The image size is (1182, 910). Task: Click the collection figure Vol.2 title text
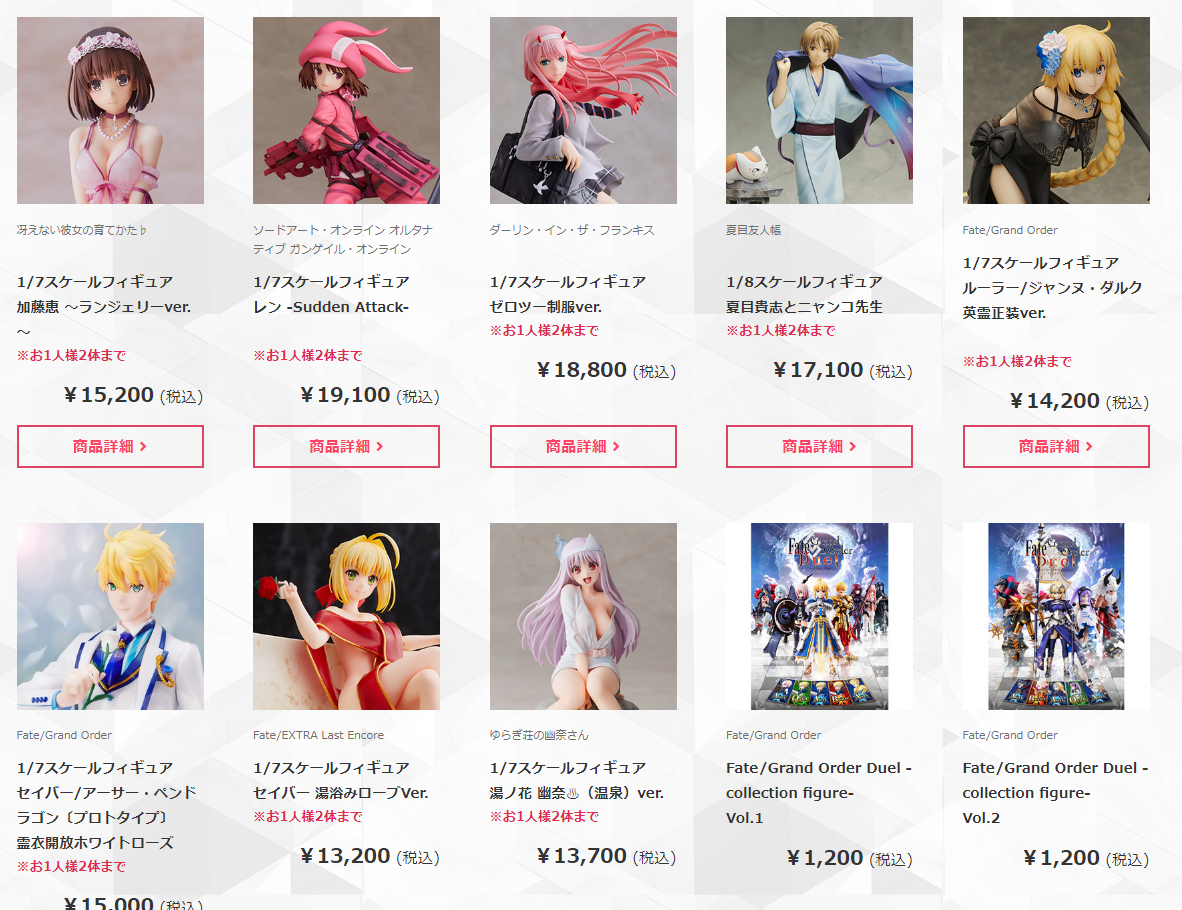click(x=1055, y=792)
